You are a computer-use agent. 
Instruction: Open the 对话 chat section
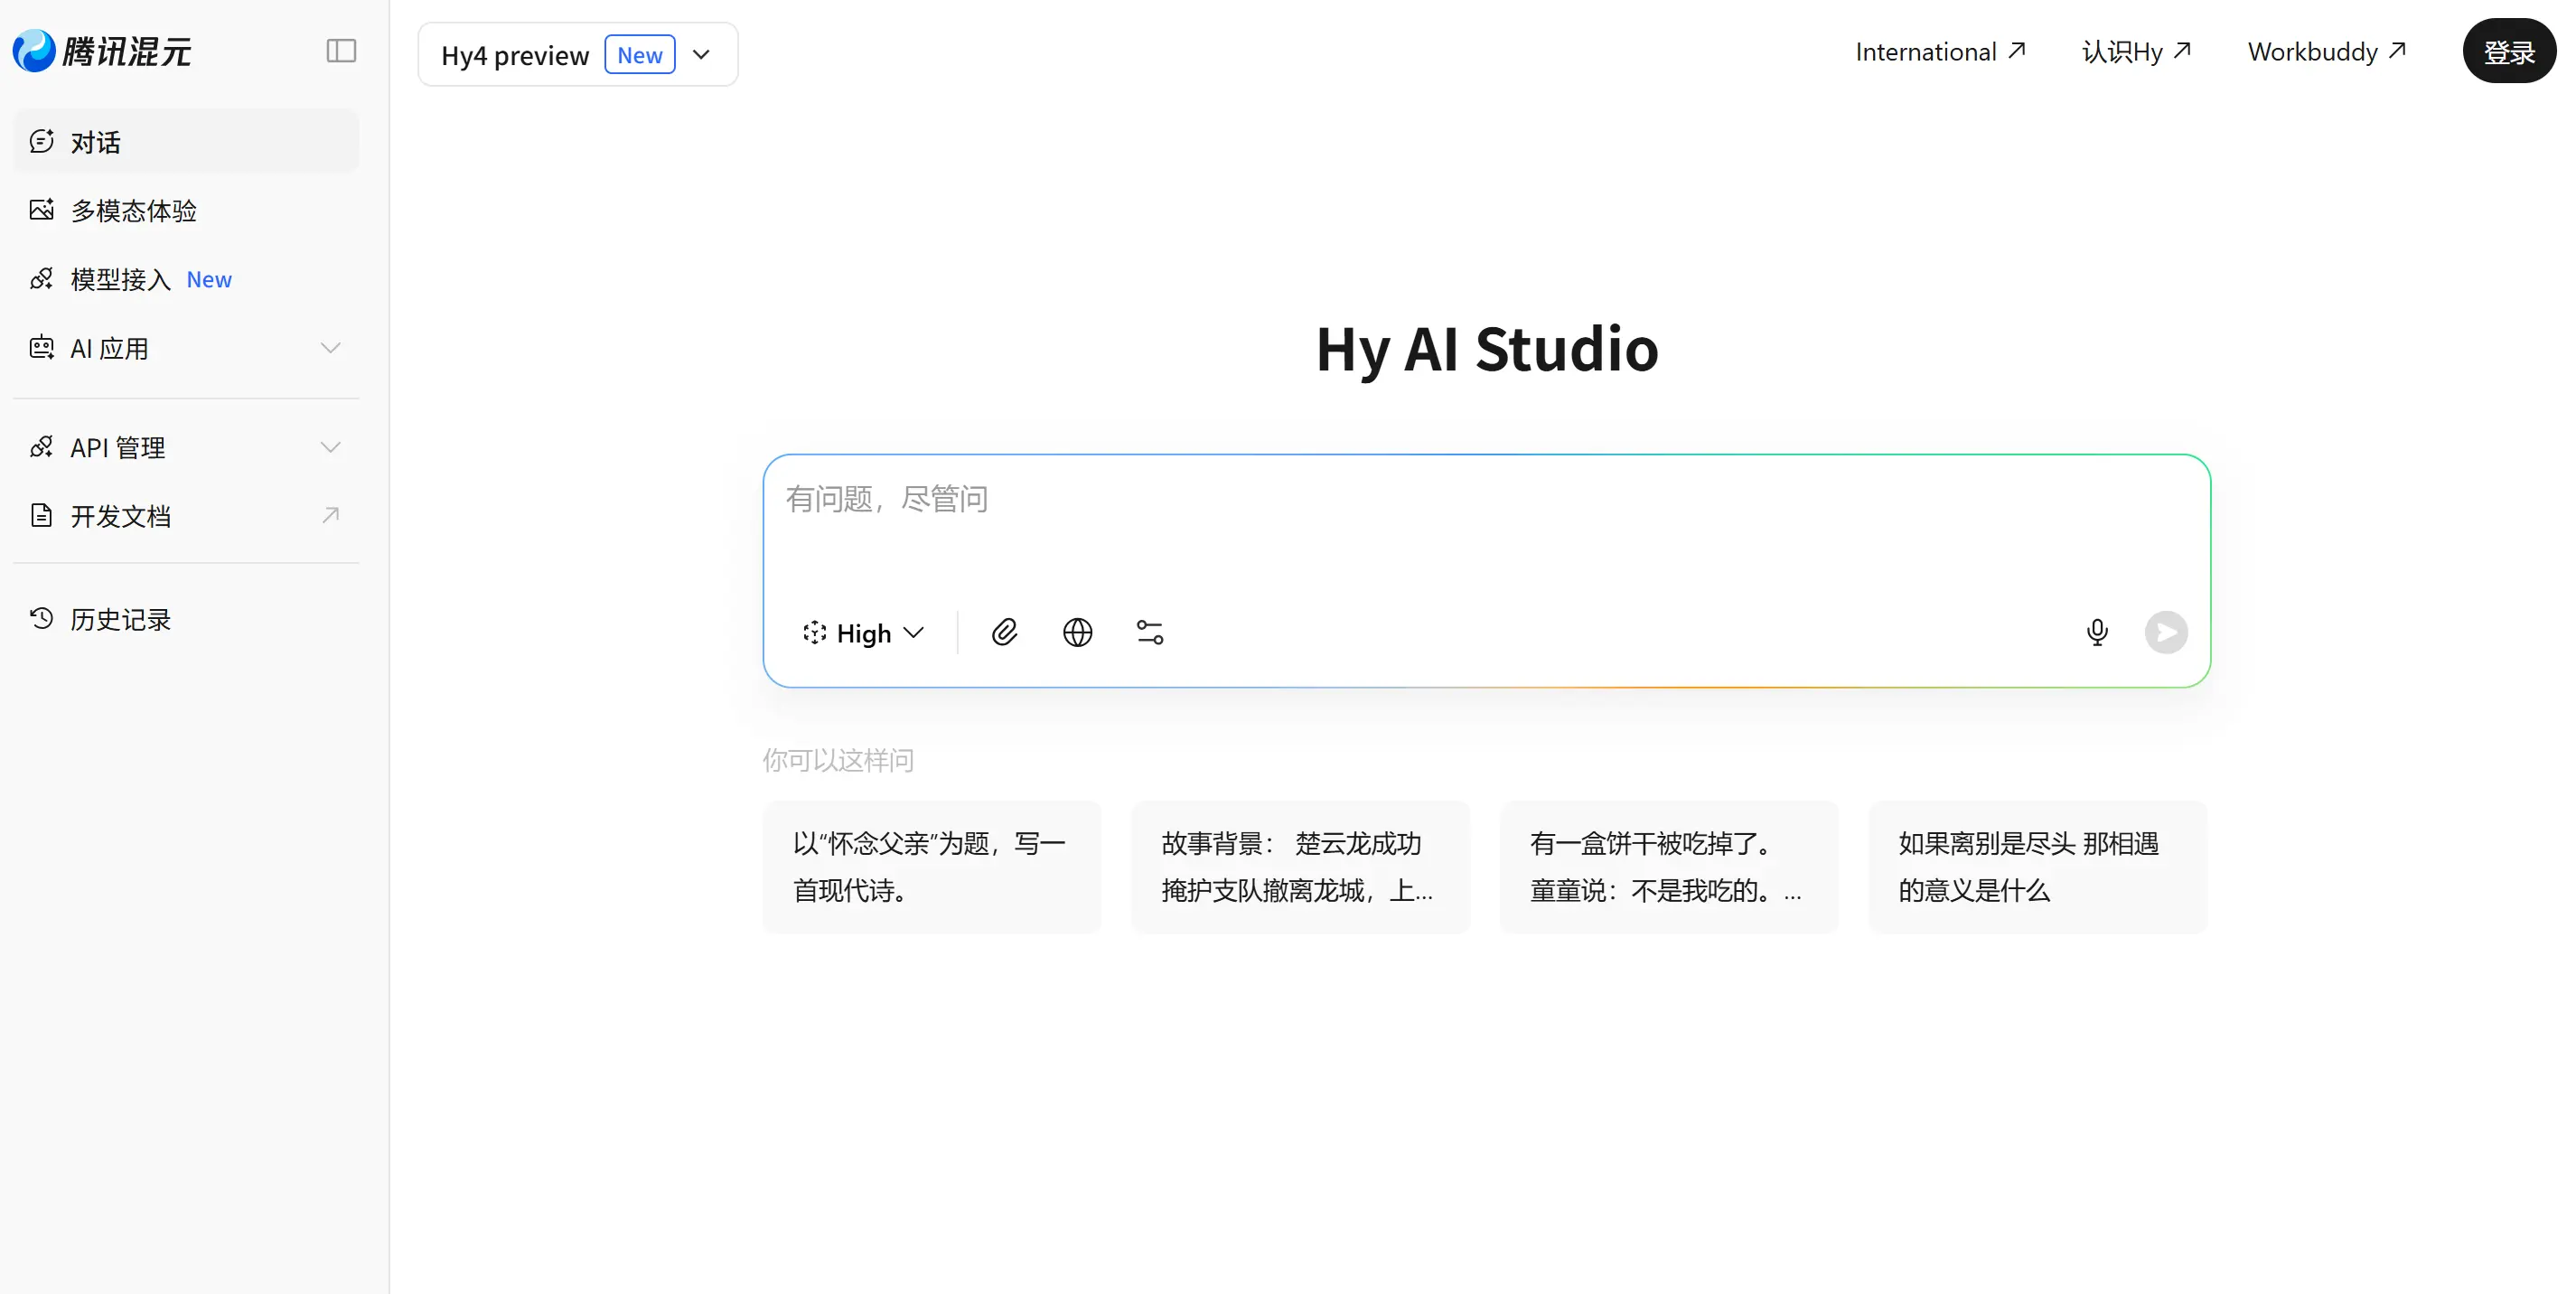186,142
